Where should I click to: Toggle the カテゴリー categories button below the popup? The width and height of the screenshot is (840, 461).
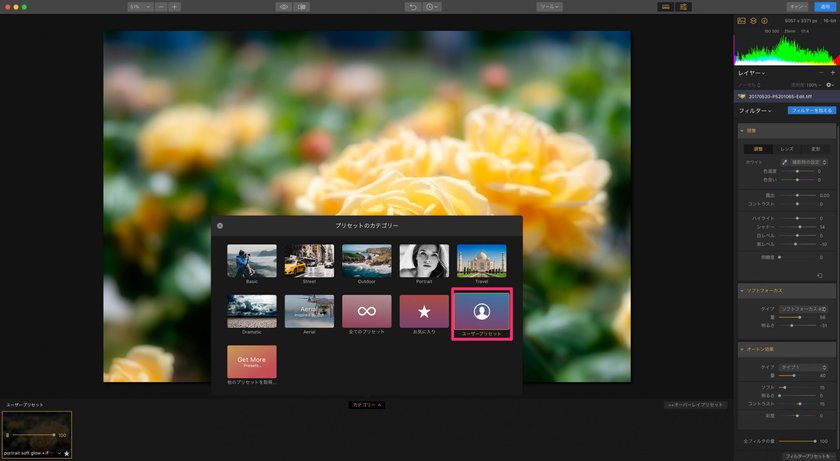366,405
